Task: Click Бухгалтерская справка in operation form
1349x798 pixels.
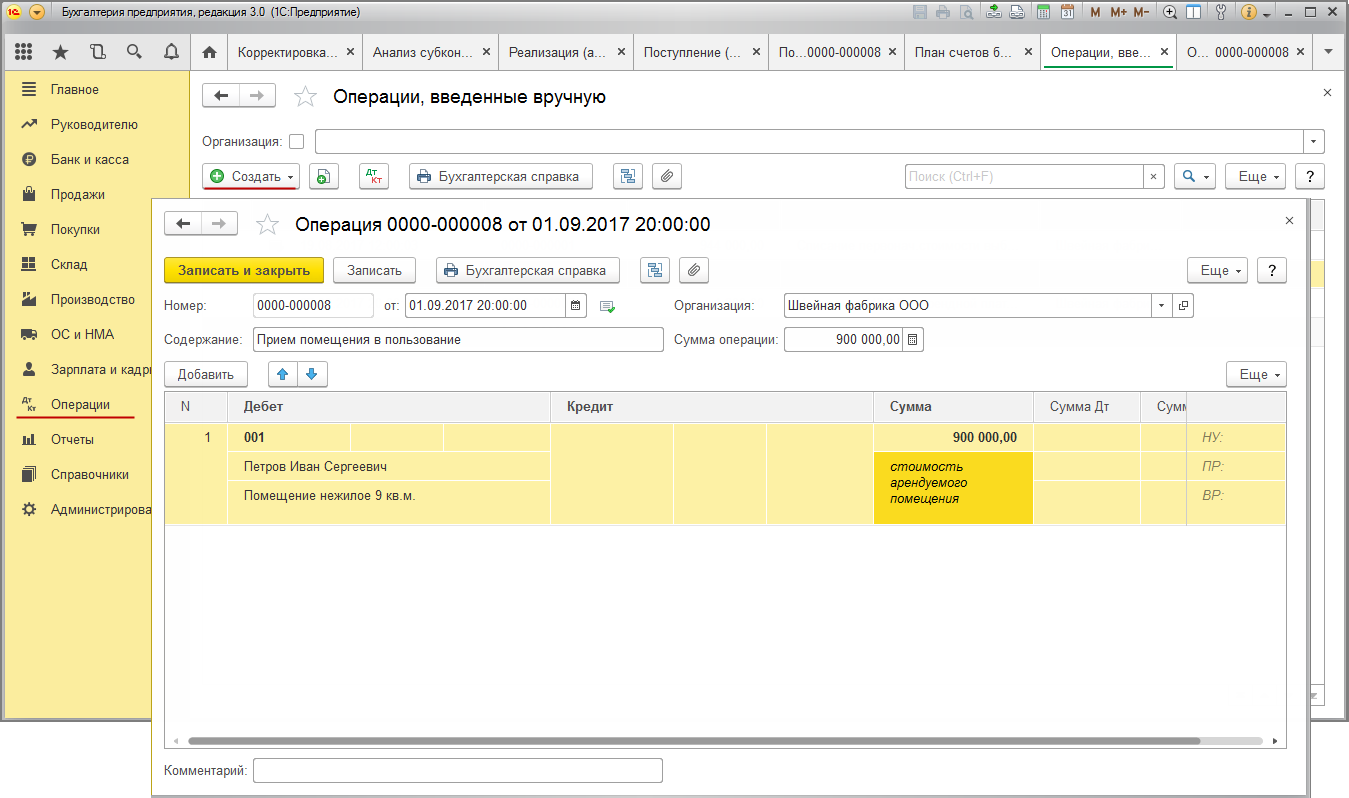Action: (x=528, y=270)
